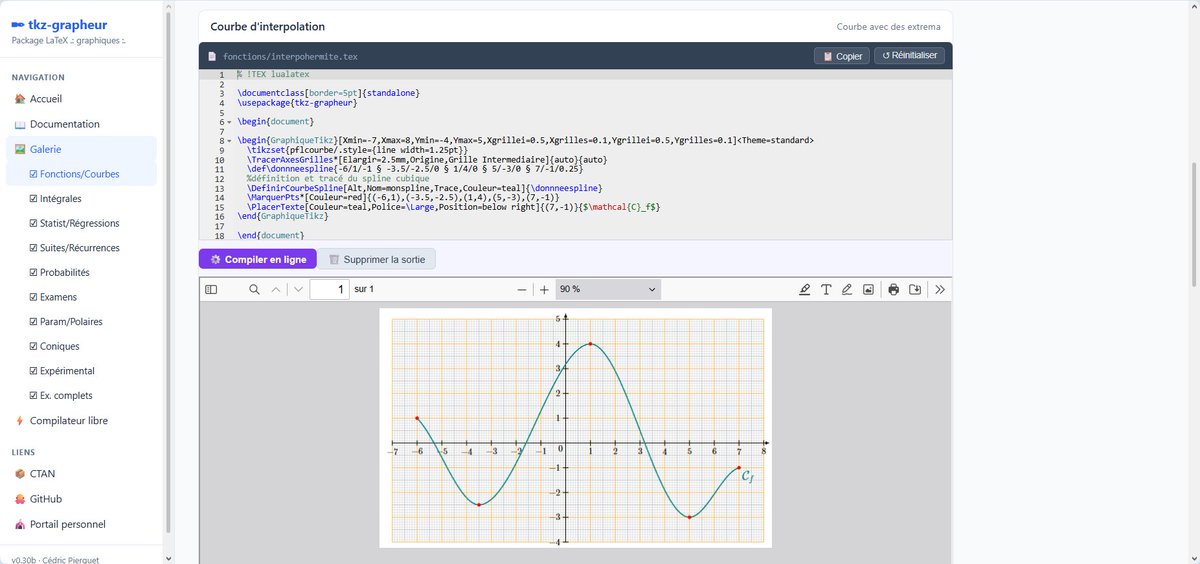Zoom in with the plus icon
1200x564 pixels.
pos(544,289)
